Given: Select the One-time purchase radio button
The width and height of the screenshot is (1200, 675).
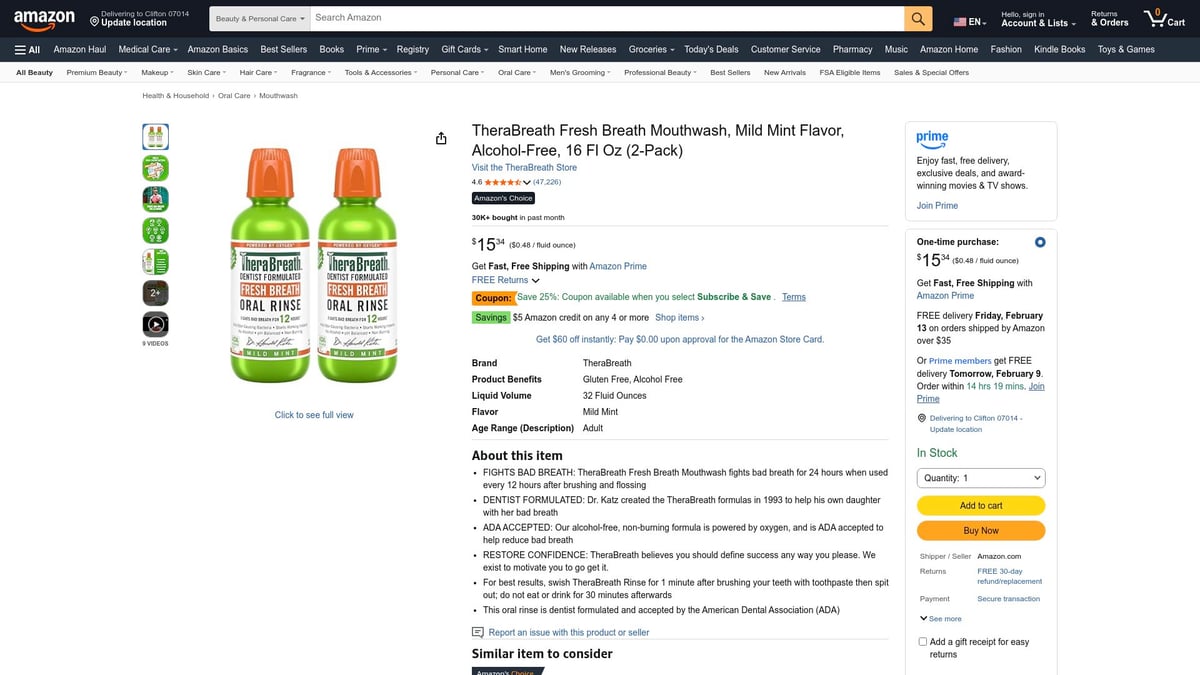Looking at the screenshot, I should click(1039, 241).
